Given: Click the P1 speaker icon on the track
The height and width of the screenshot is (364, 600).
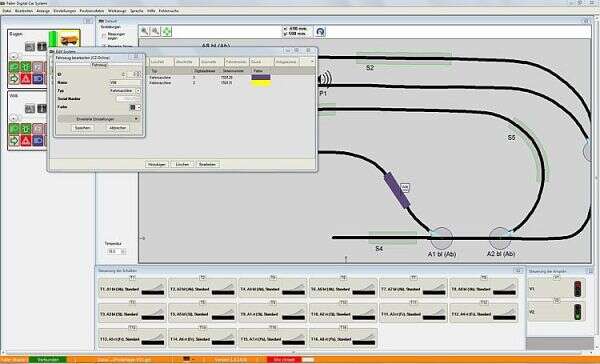Looking at the screenshot, I should [324, 80].
